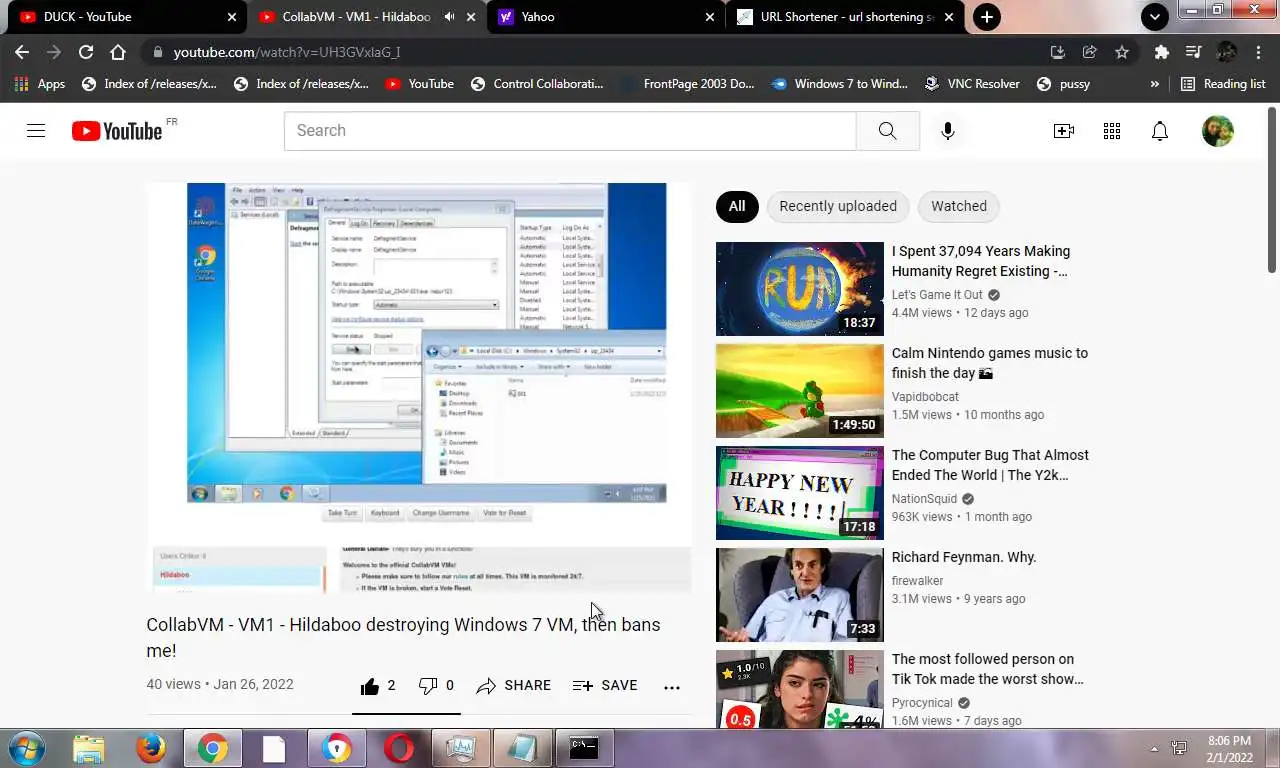Start voice search with the microphone icon
The image size is (1280, 768).
[948, 131]
